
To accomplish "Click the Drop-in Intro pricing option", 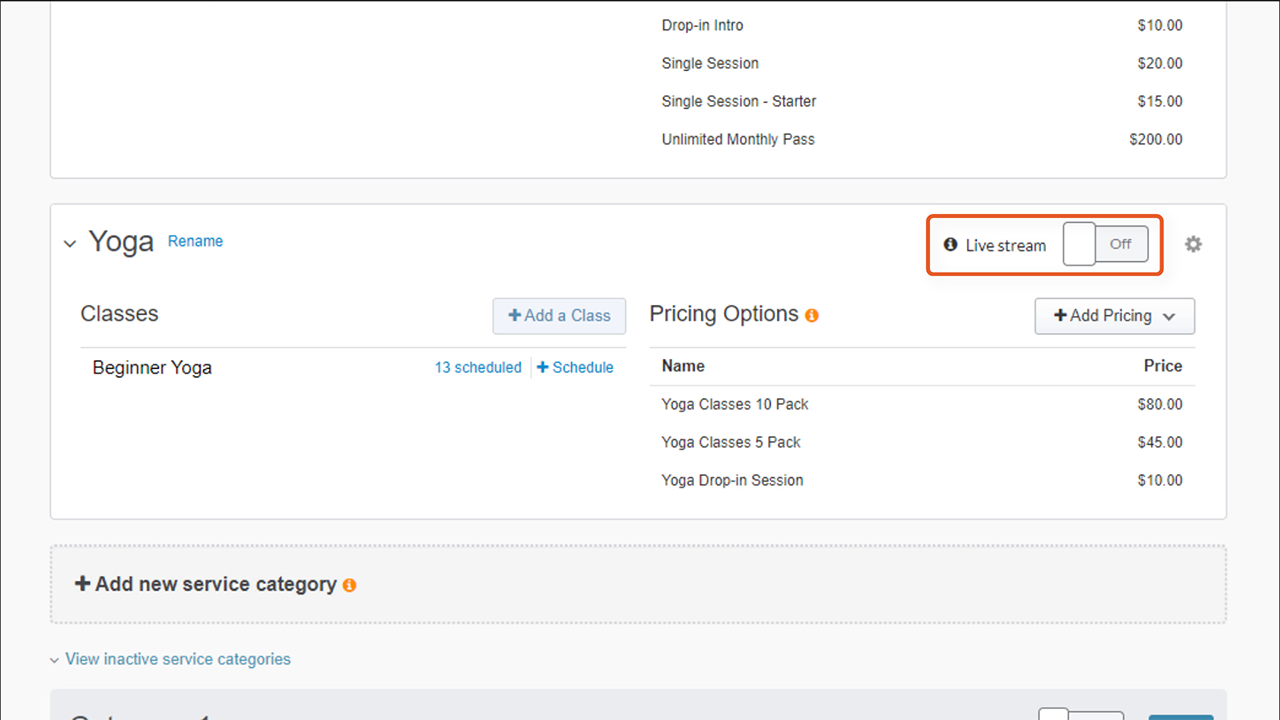I will pyautogui.click(x=702, y=25).
